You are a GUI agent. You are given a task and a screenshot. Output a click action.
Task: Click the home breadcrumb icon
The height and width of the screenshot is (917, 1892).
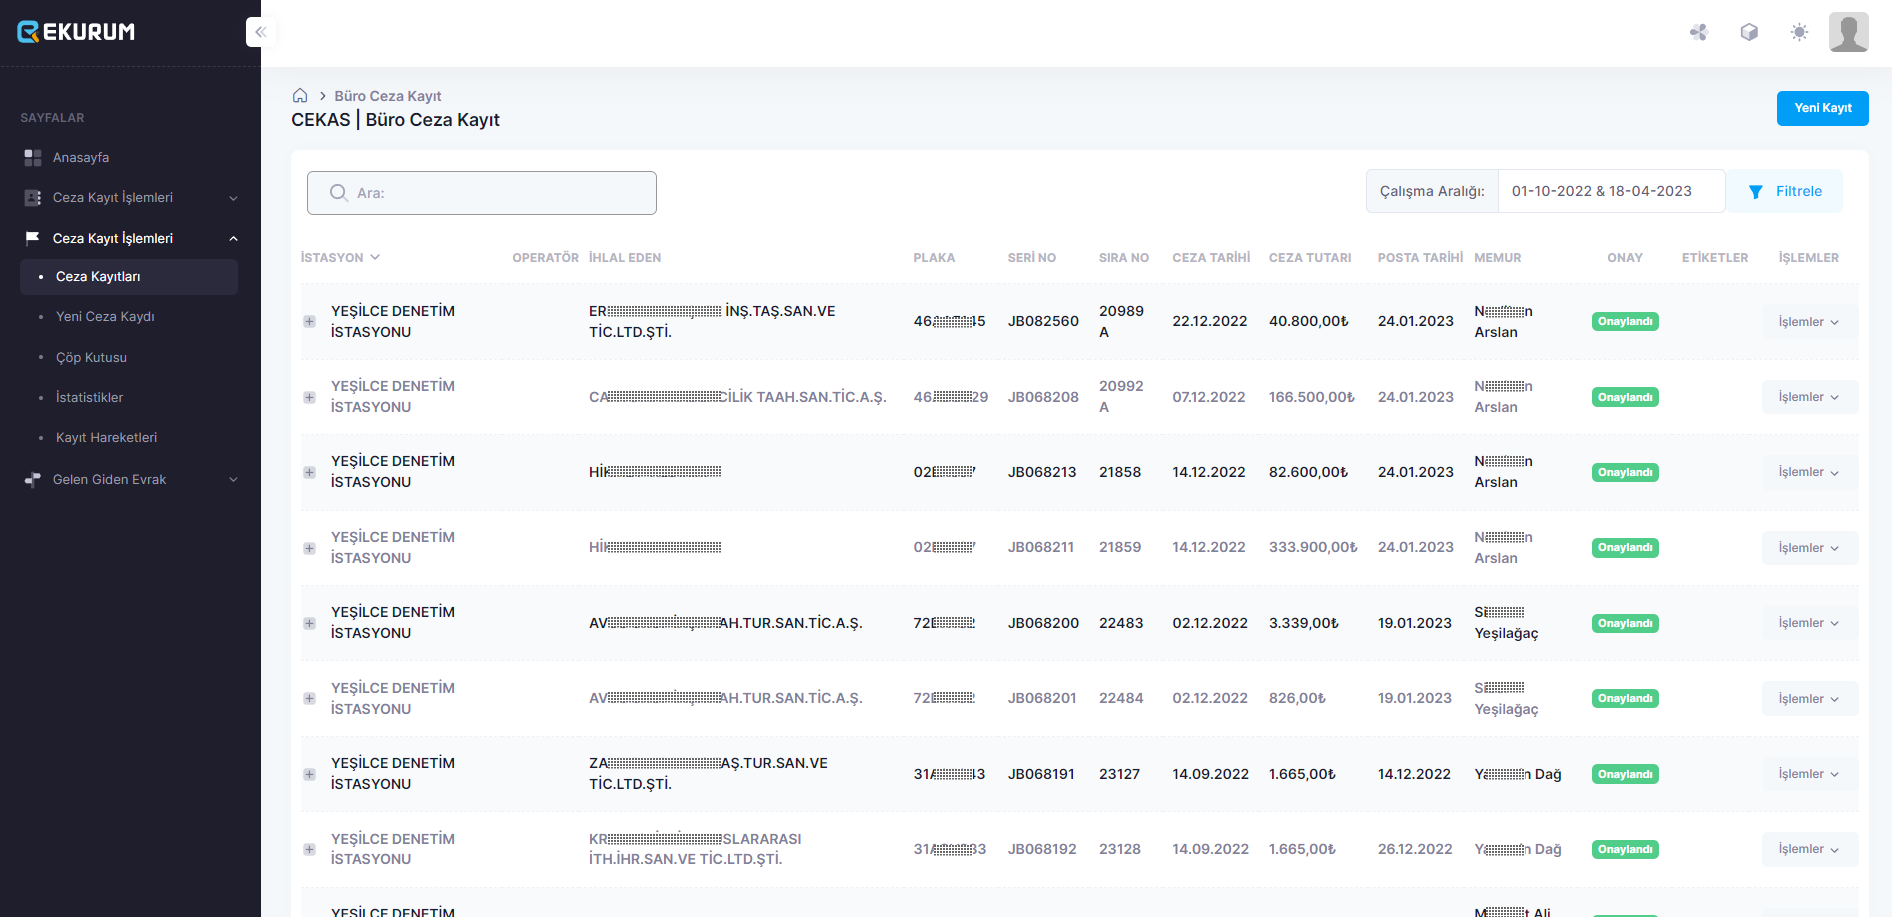tap(300, 96)
